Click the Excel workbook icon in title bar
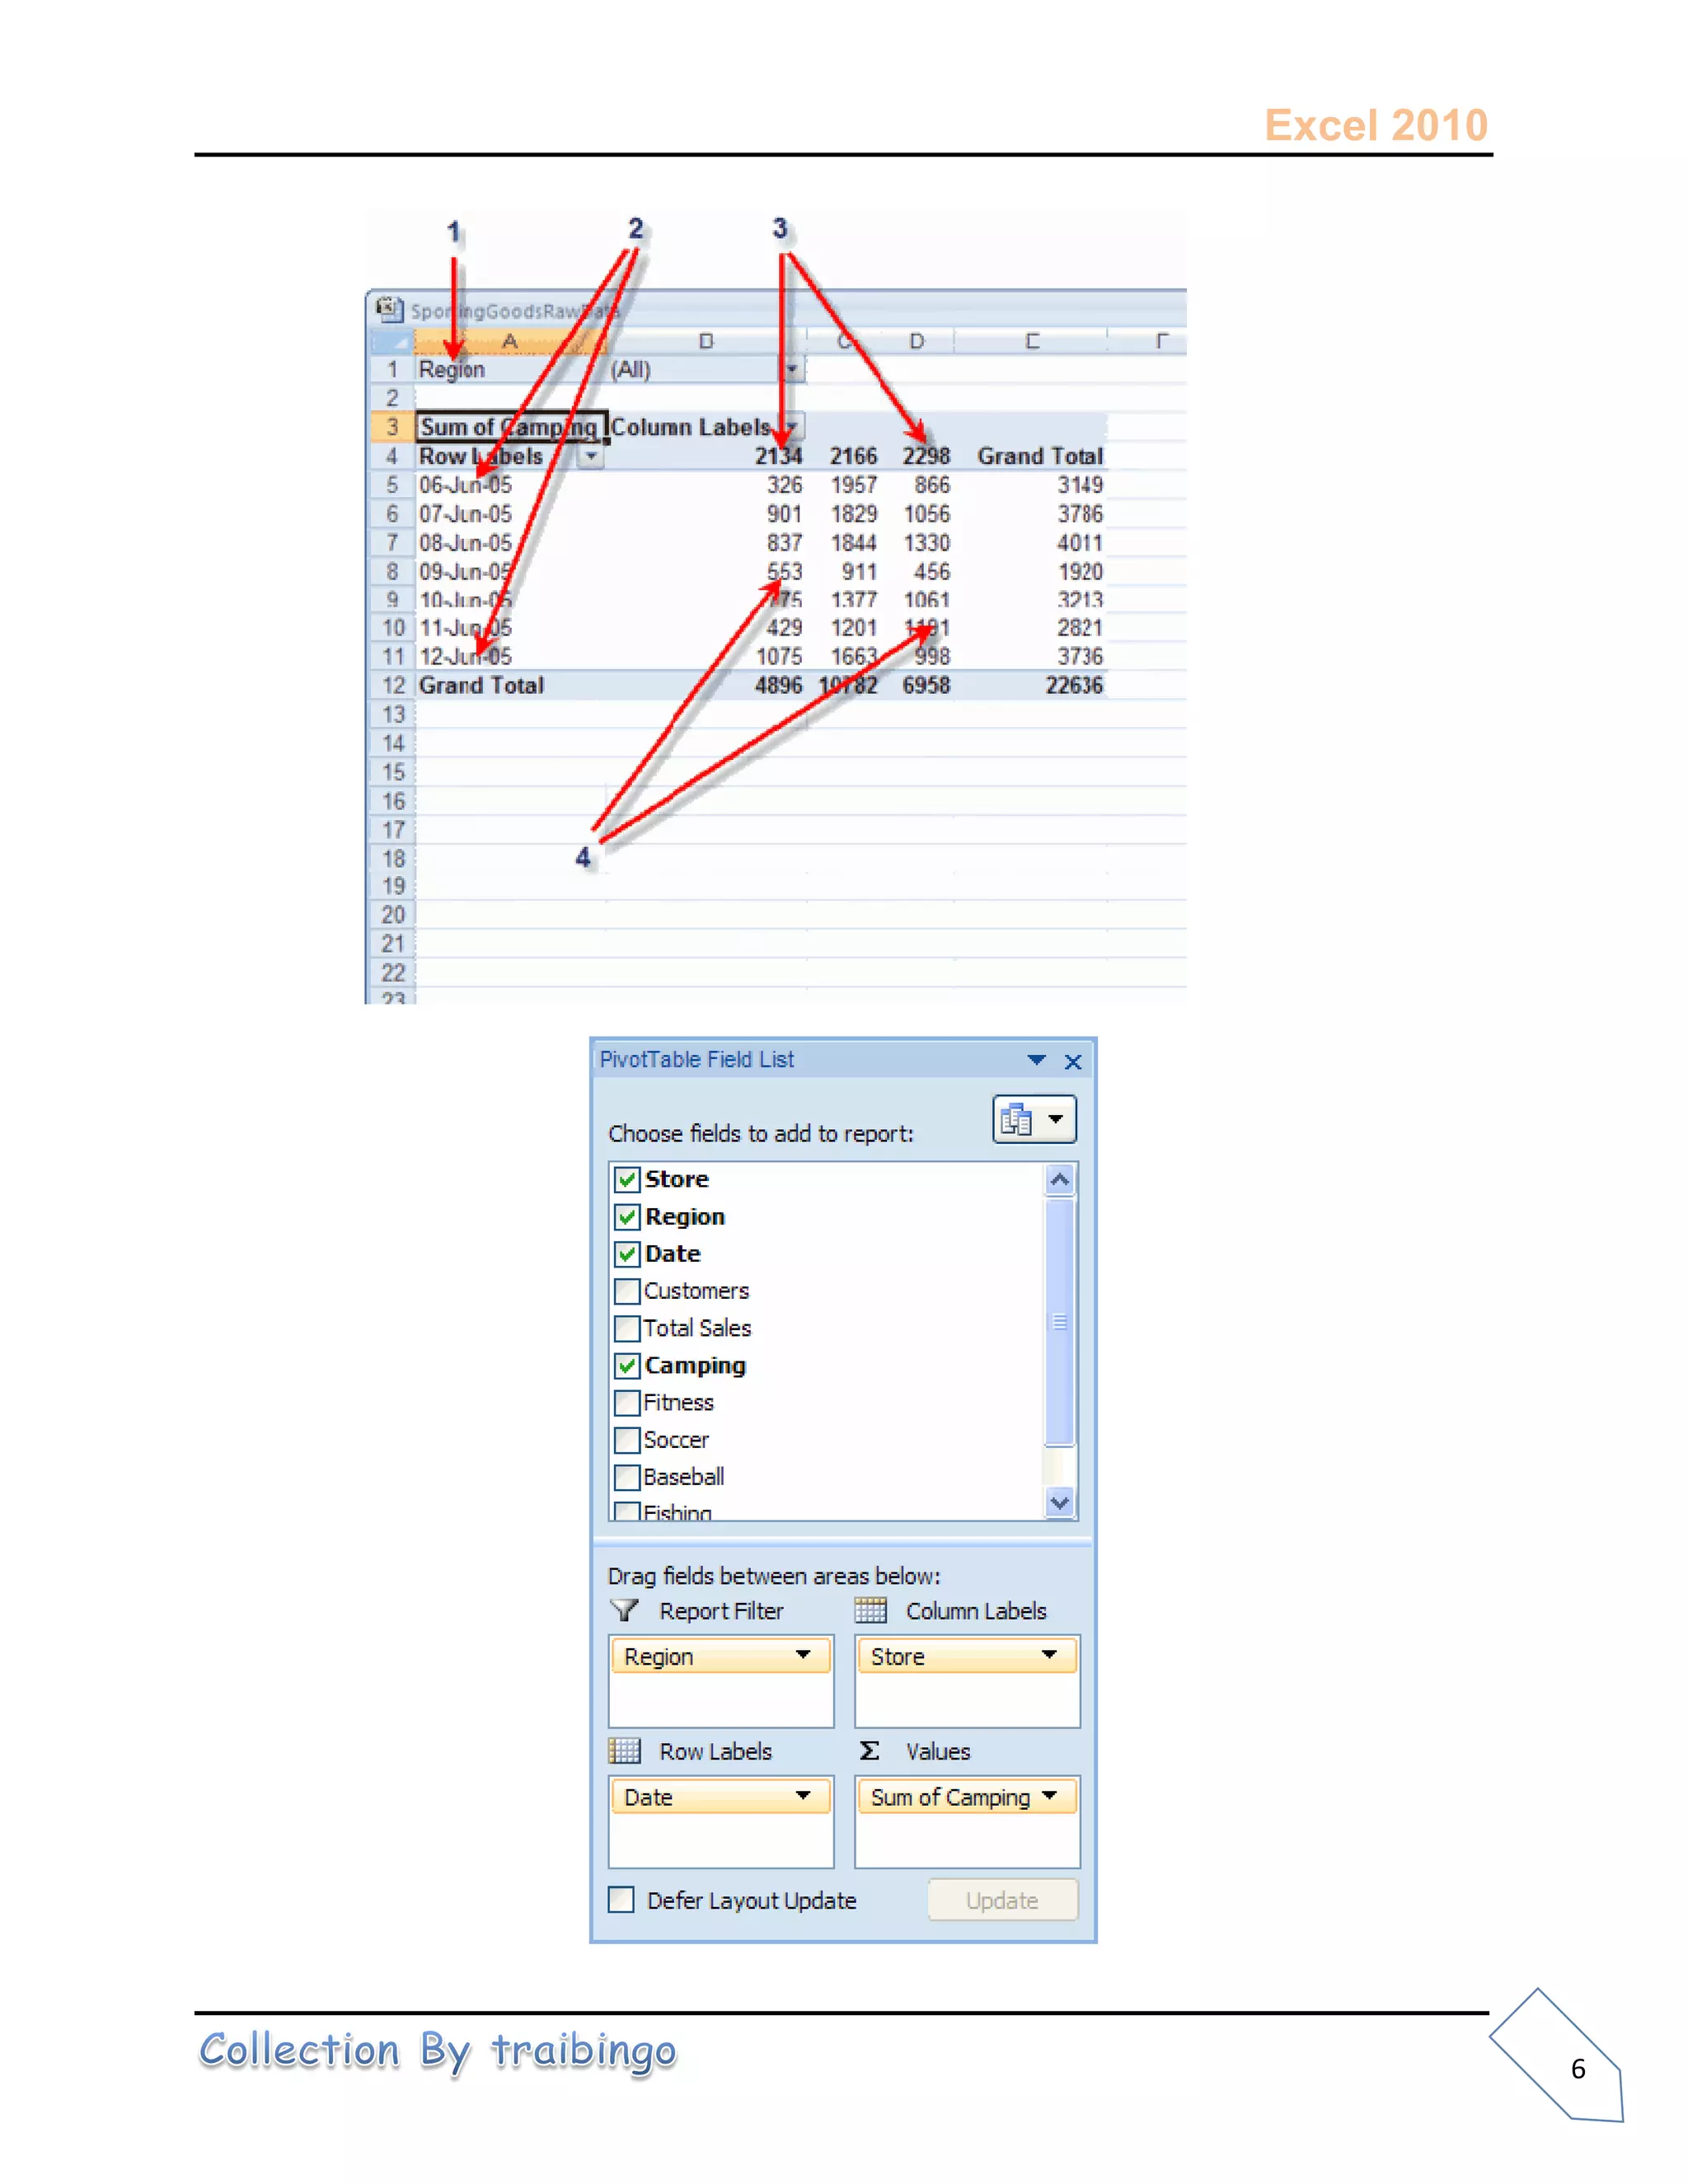Viewport: 1688px width, 2184px height. (x=389, y=308)
